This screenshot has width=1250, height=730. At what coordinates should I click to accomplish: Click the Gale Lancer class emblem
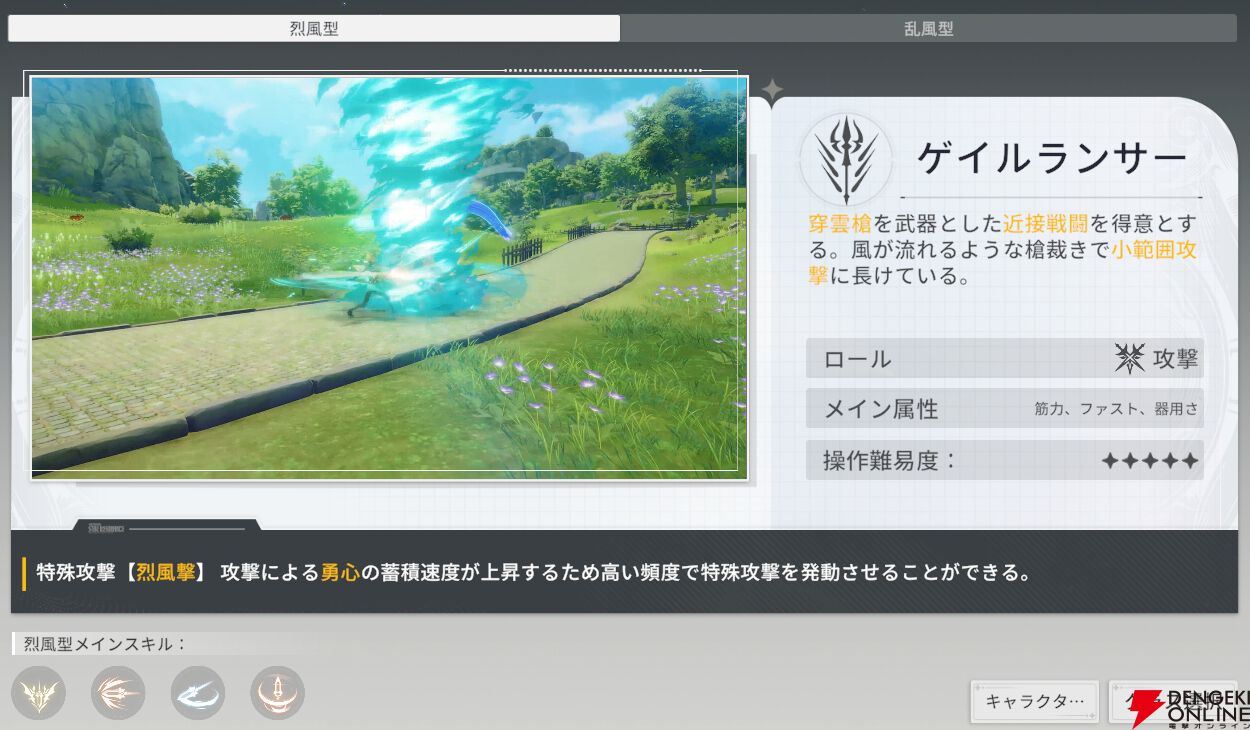(846, 160)
